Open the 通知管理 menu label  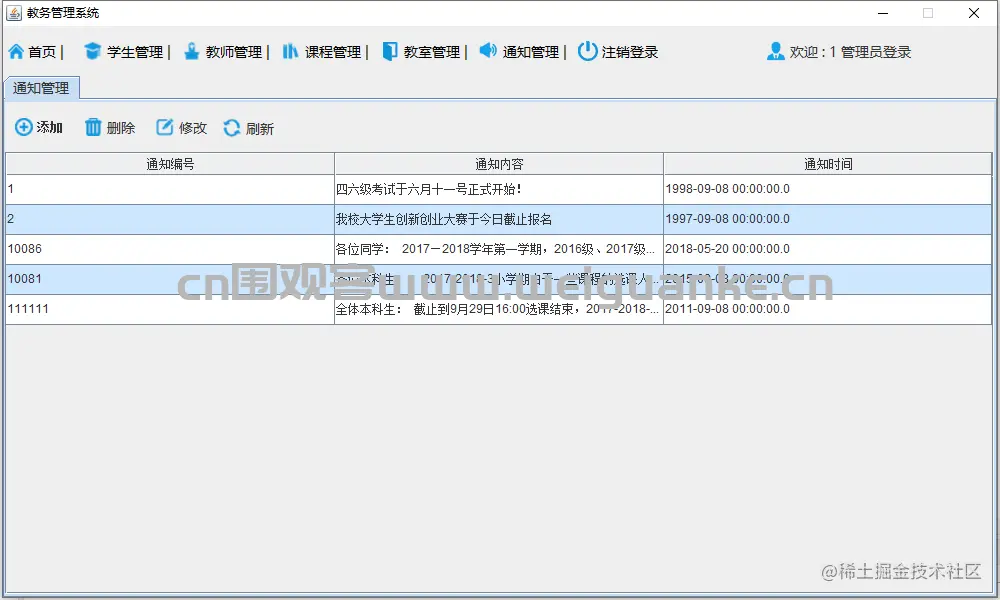point(531,52)
